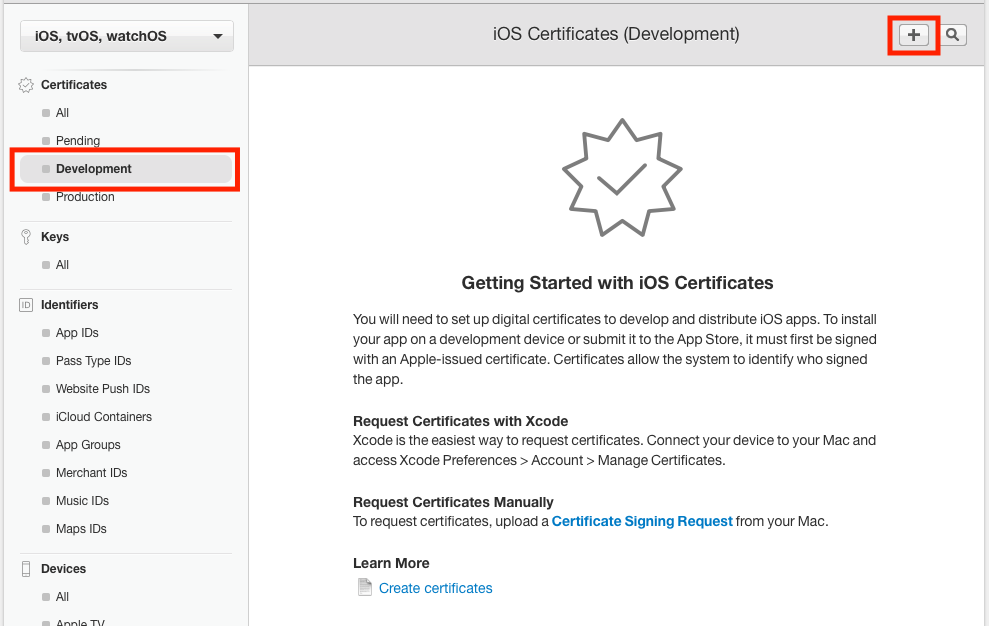This screenshot has width=989, height=626.
Task: Click the Certificates section seal icon
Action: click(26, 85)
